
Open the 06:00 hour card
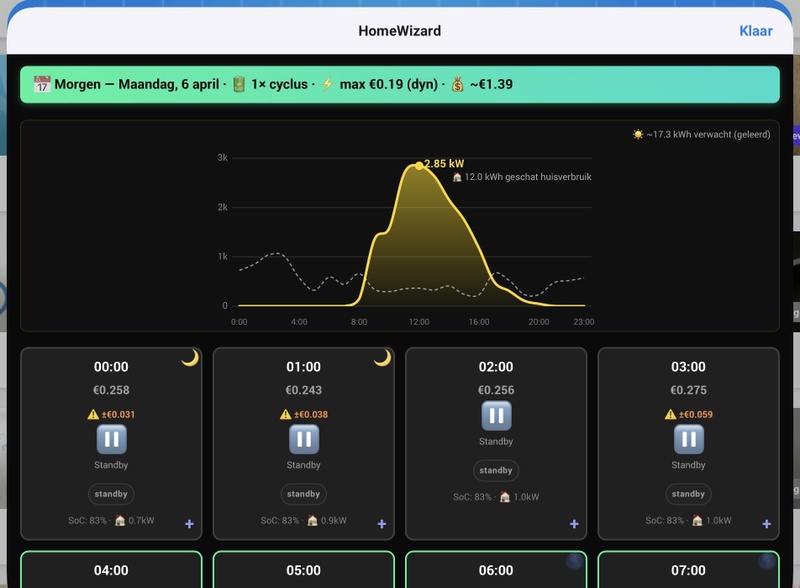pyautogui.click(x=496, y=570)
